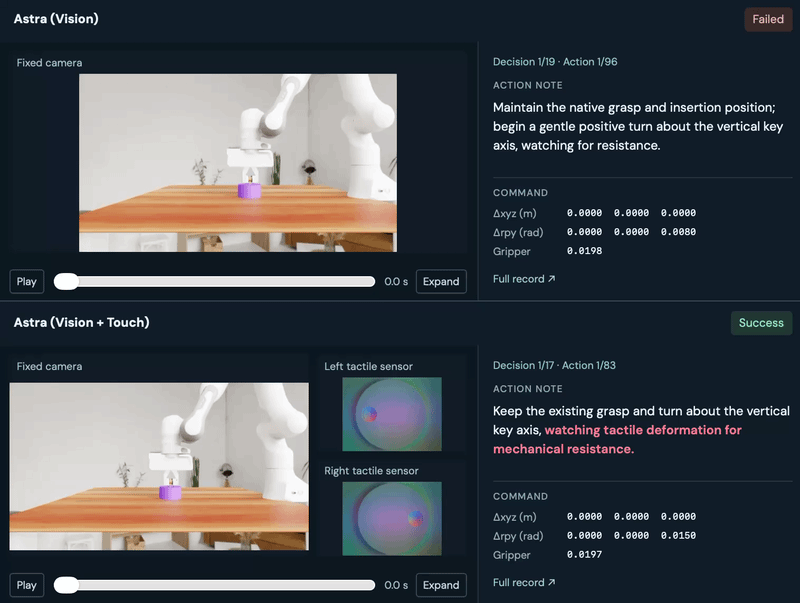Open Full record for Astra (Vision + Touch)
The image size is (800, 603).
tap(524, 583)
